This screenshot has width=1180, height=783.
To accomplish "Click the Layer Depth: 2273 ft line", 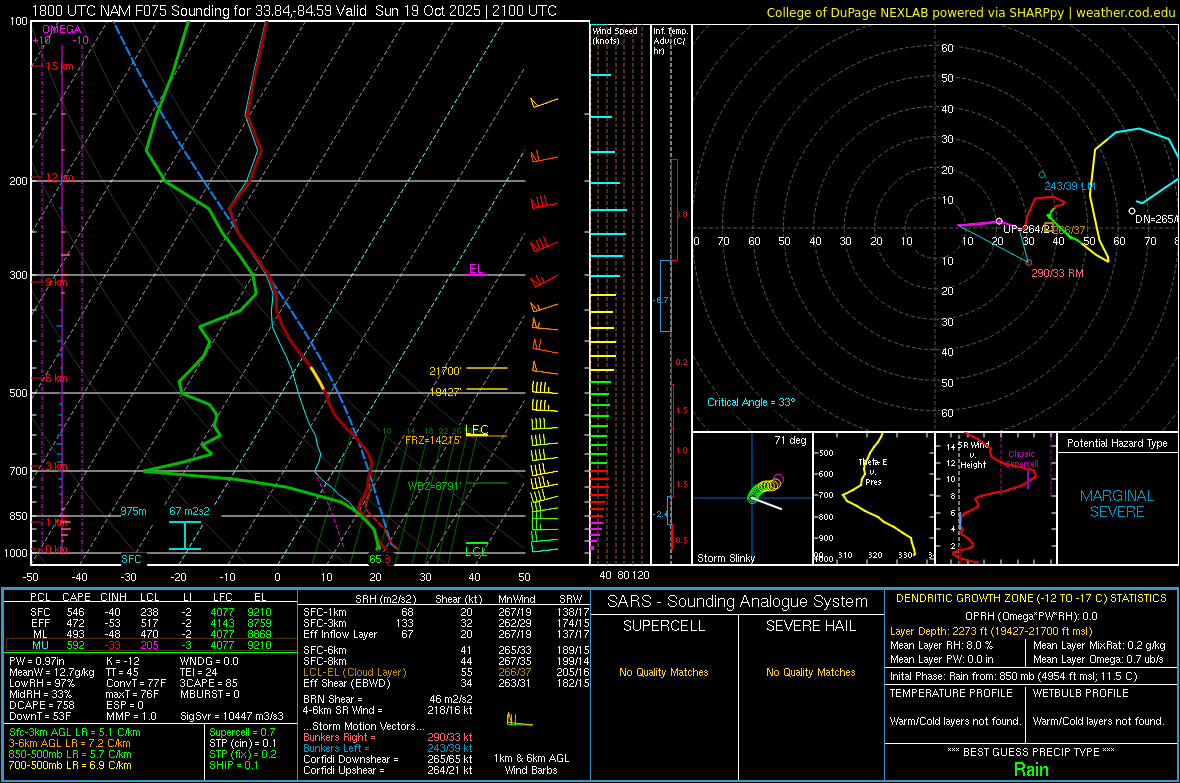I will (x=990, y=631).
